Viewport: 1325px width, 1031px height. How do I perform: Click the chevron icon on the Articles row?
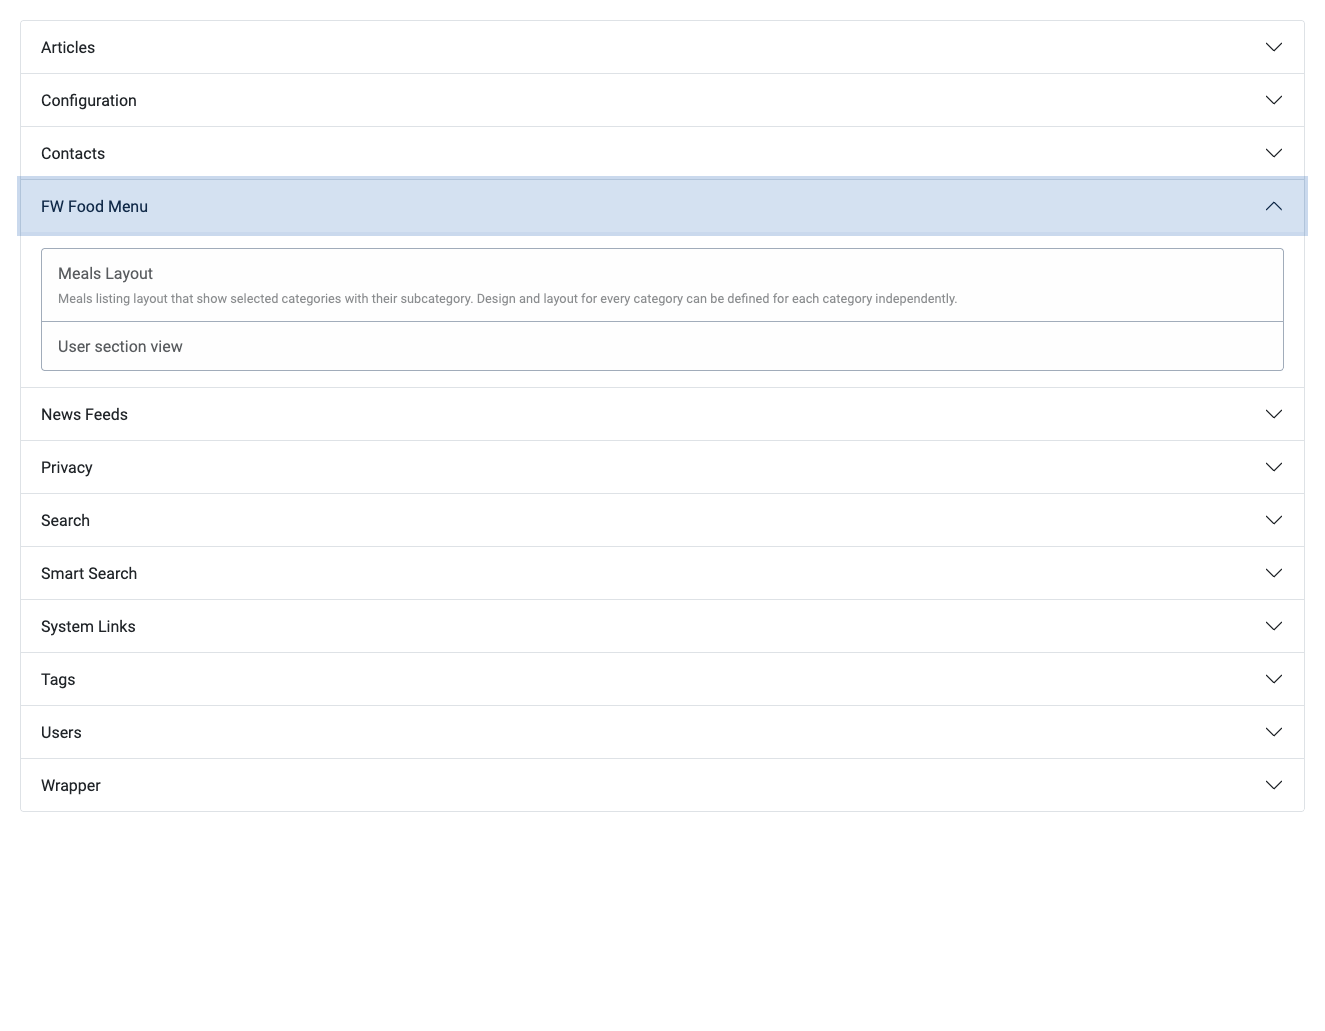[x=1273, y=47]
